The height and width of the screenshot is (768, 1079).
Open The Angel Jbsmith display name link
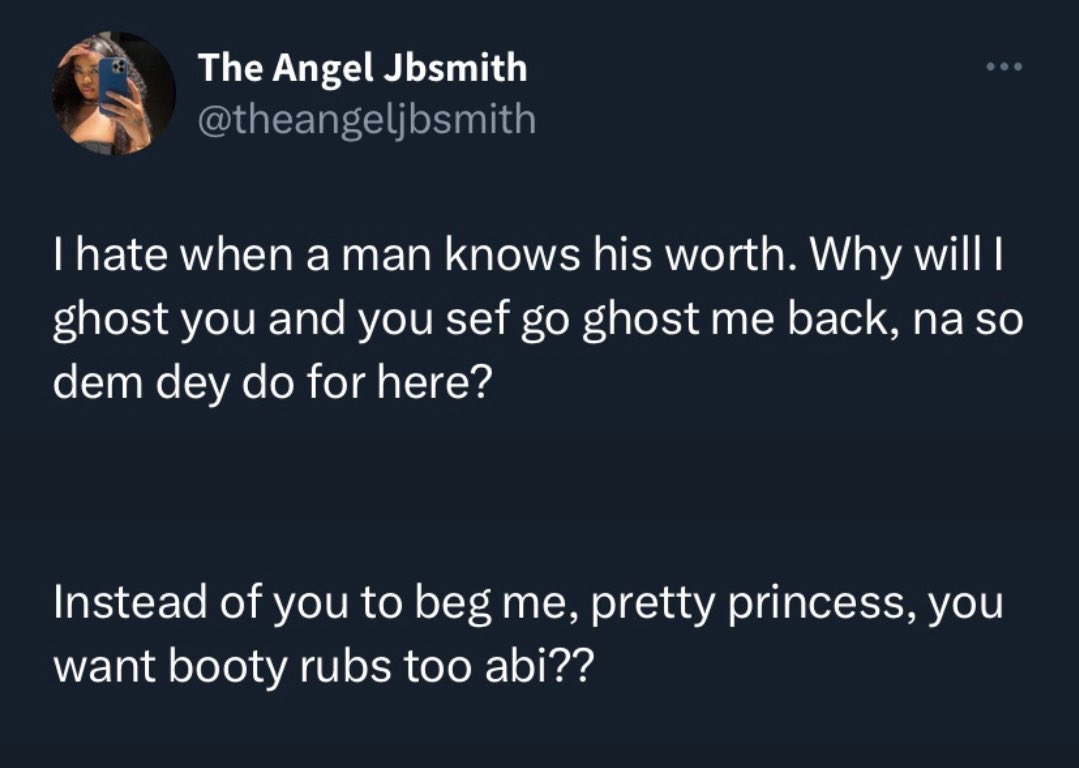(363, 67)
